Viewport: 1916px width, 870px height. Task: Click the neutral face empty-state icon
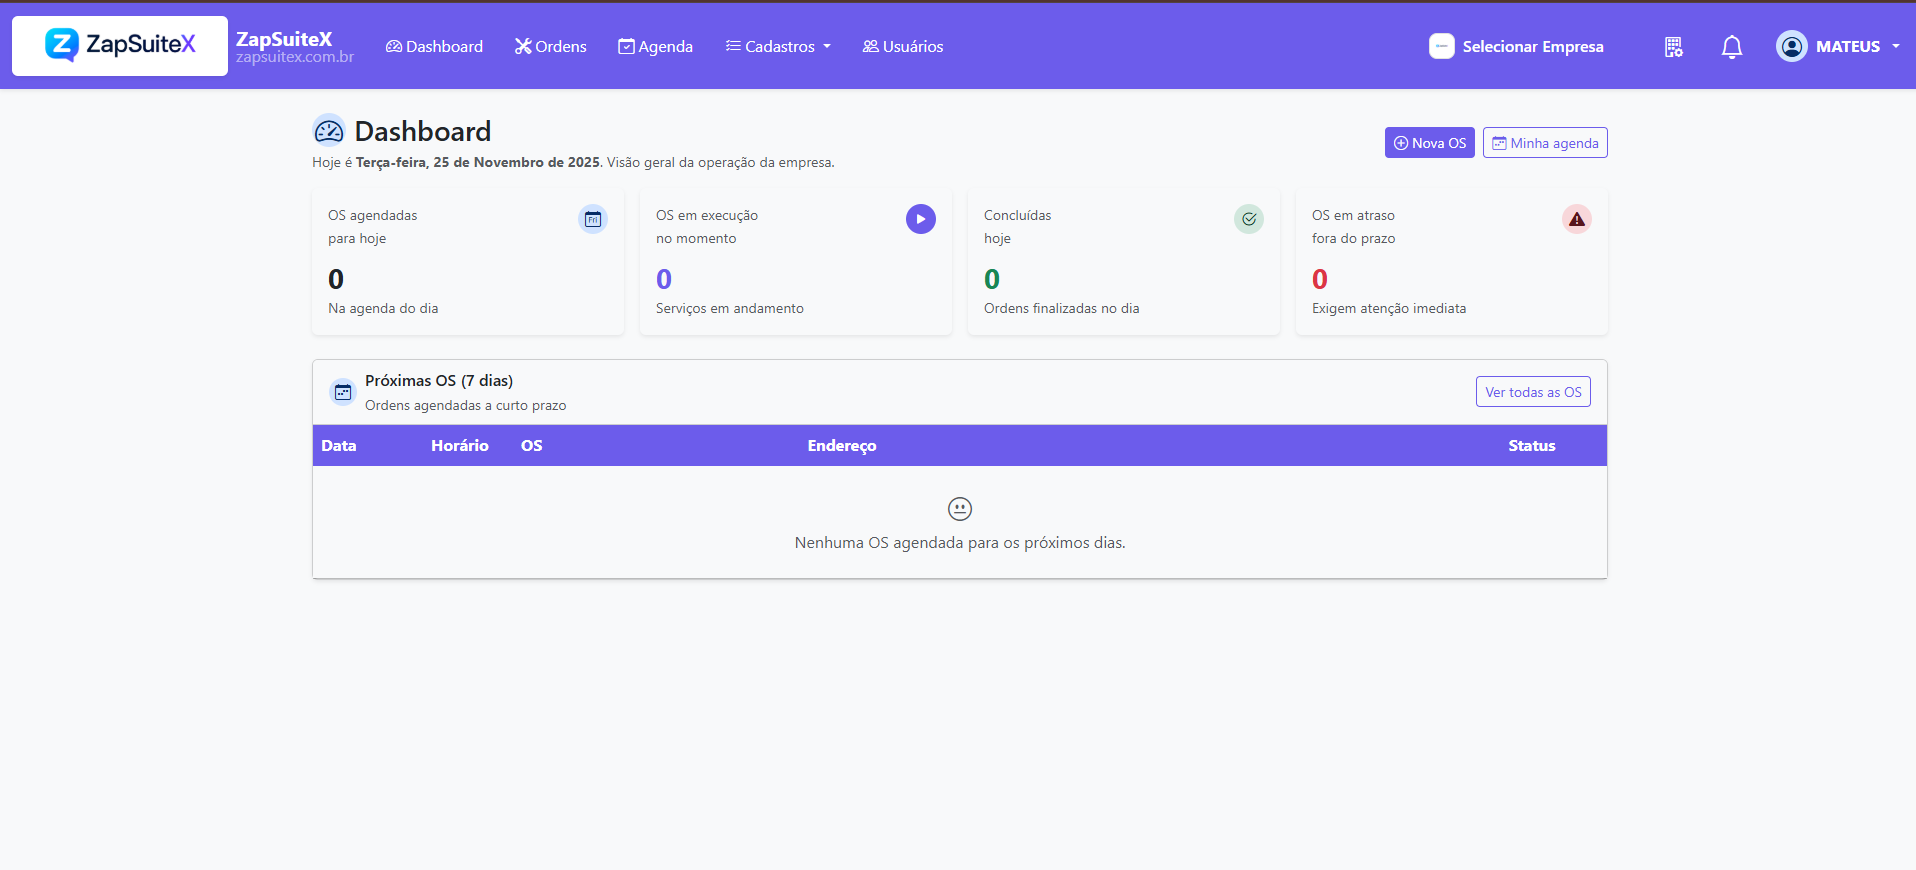960,509
